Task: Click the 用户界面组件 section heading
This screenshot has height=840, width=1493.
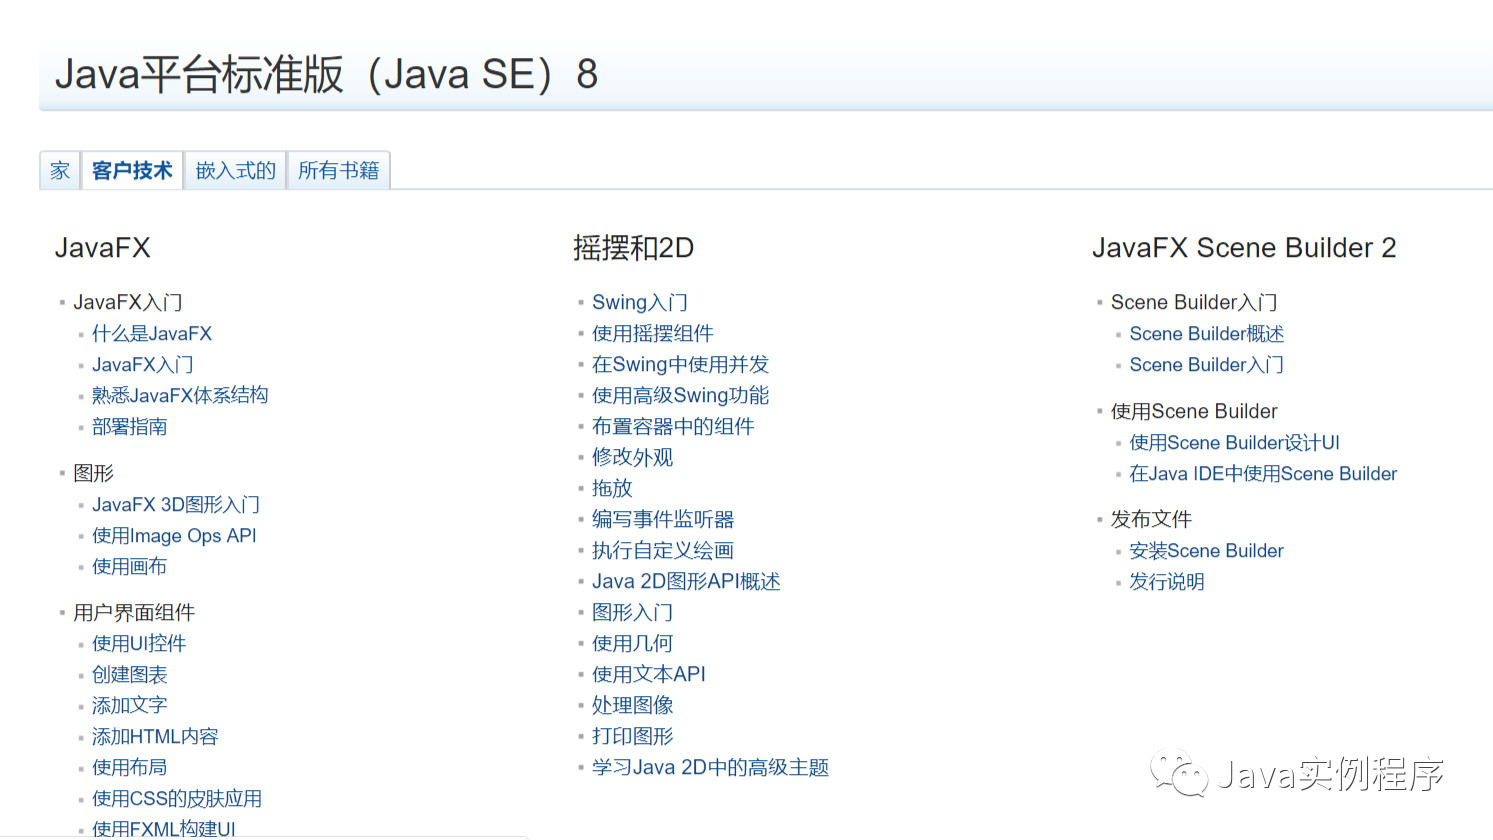Action: click(134, 613)
